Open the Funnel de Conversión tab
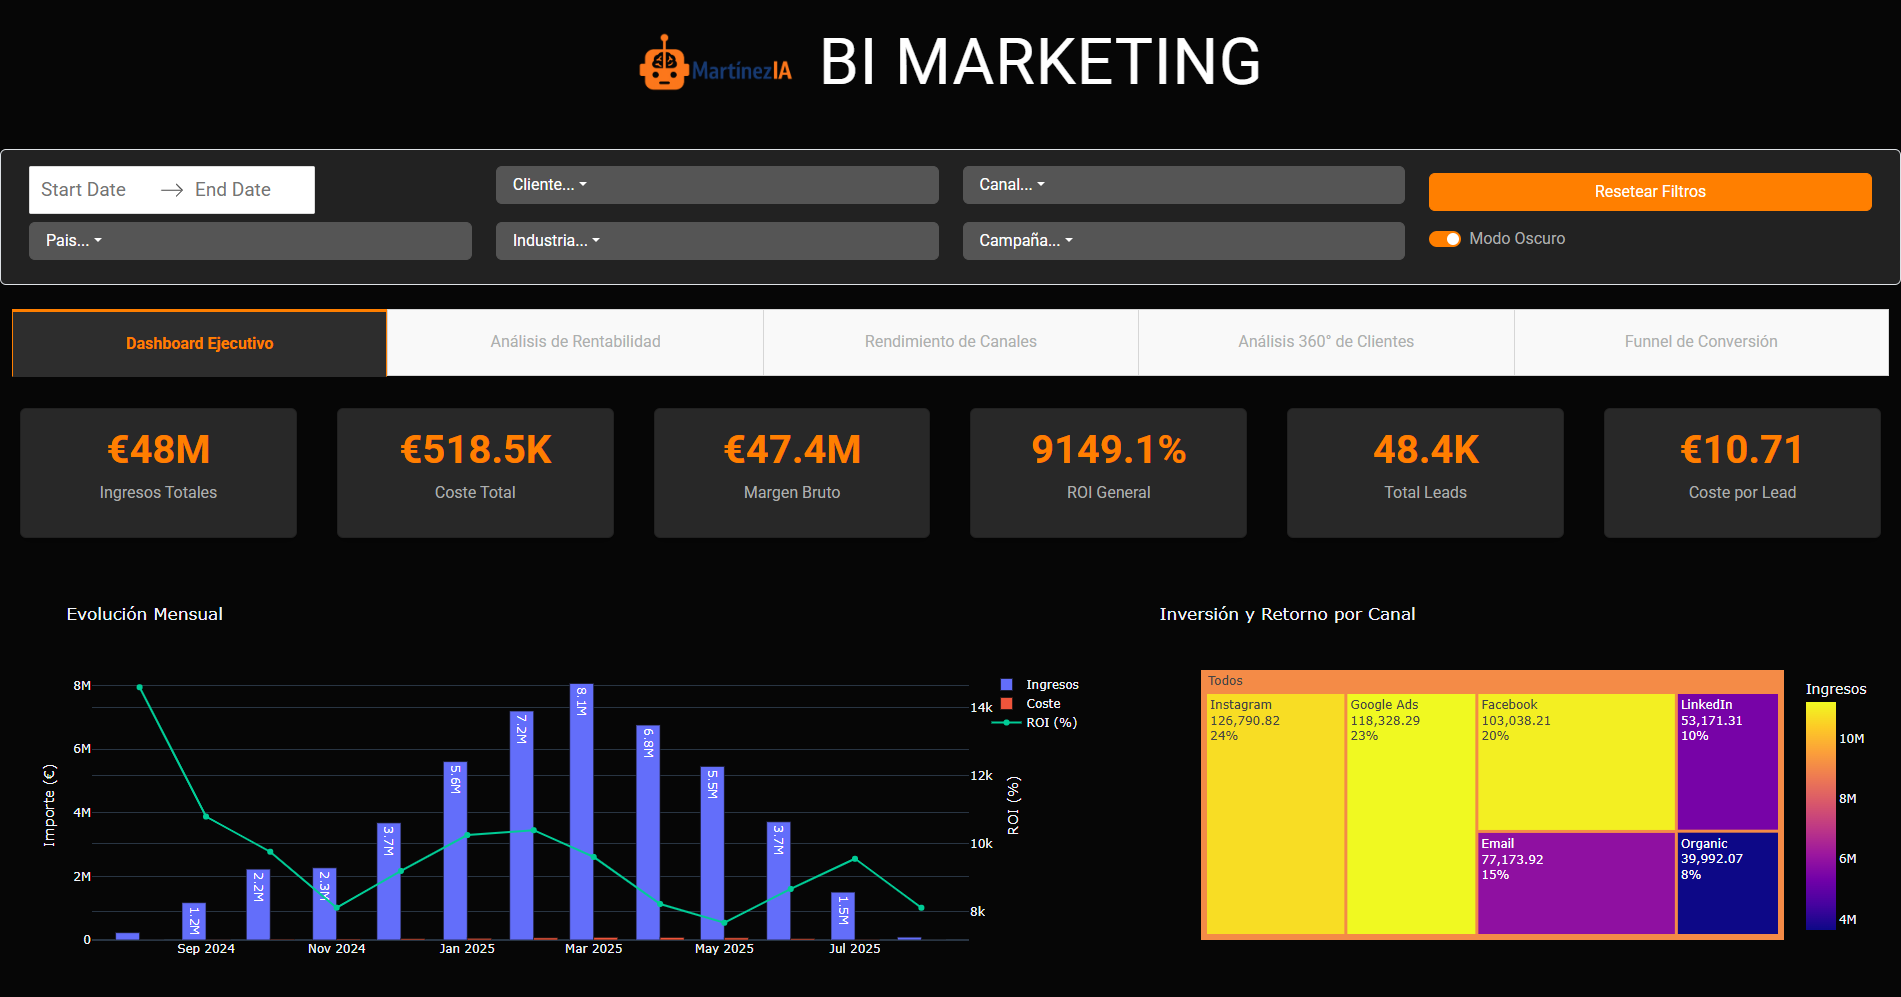The width and height of the screenshot is (1901, 997). coord(1700,342)
